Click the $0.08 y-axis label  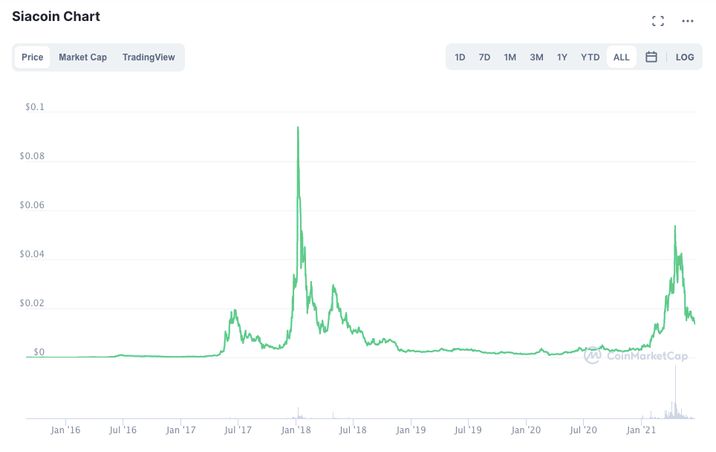pyautogui.click(x=32, y=156)
